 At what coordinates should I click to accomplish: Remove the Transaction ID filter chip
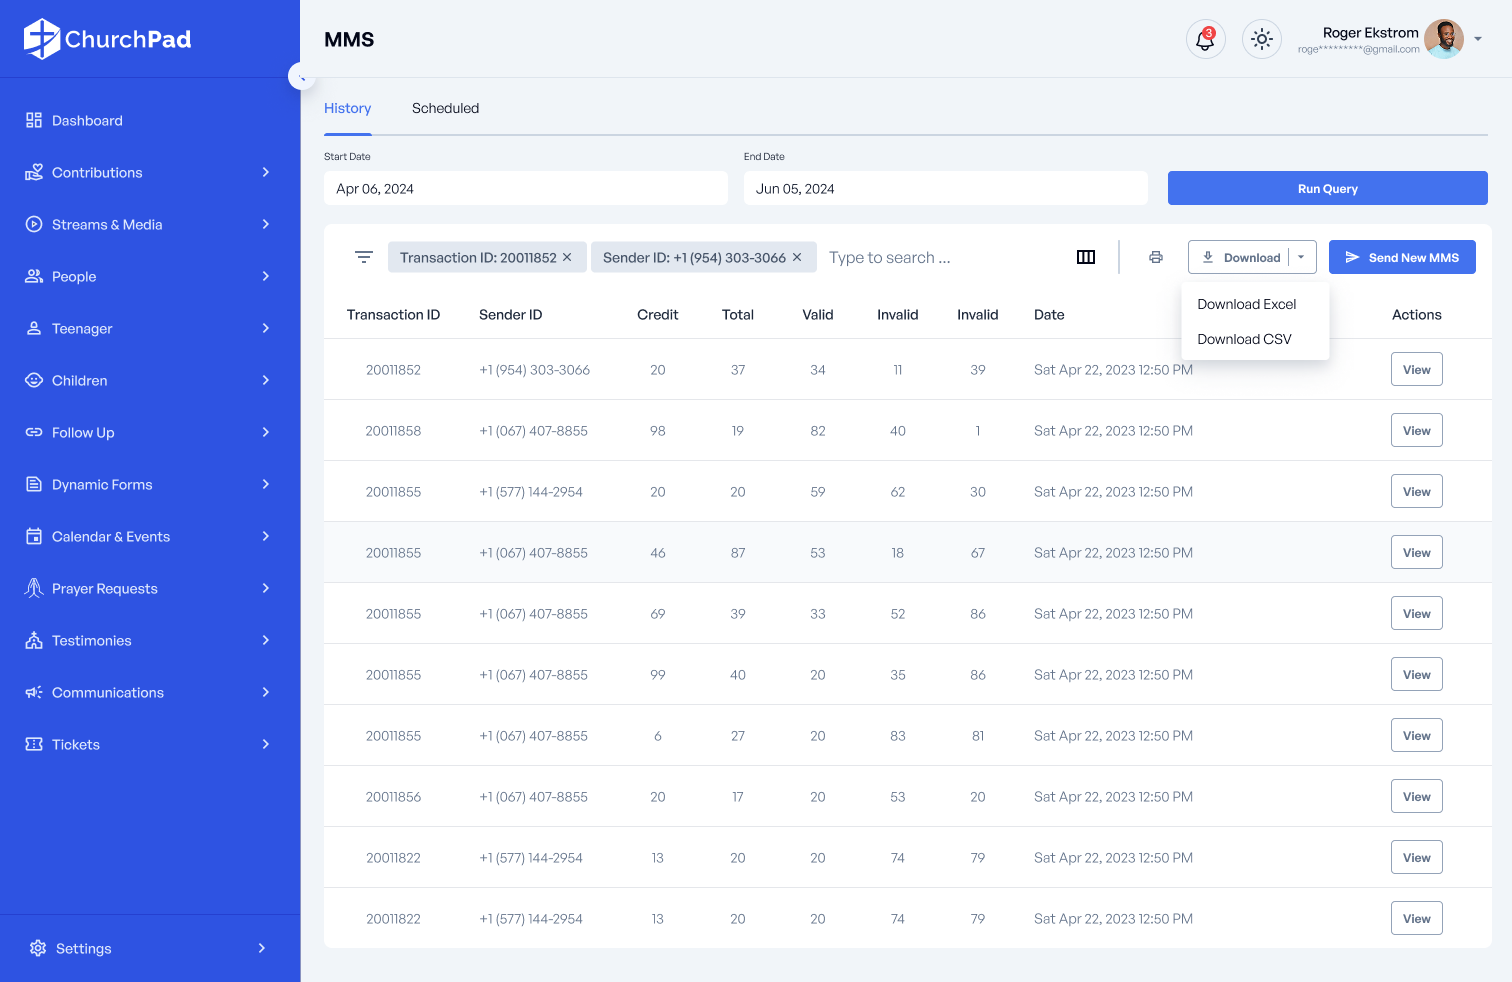pos(567,258)
